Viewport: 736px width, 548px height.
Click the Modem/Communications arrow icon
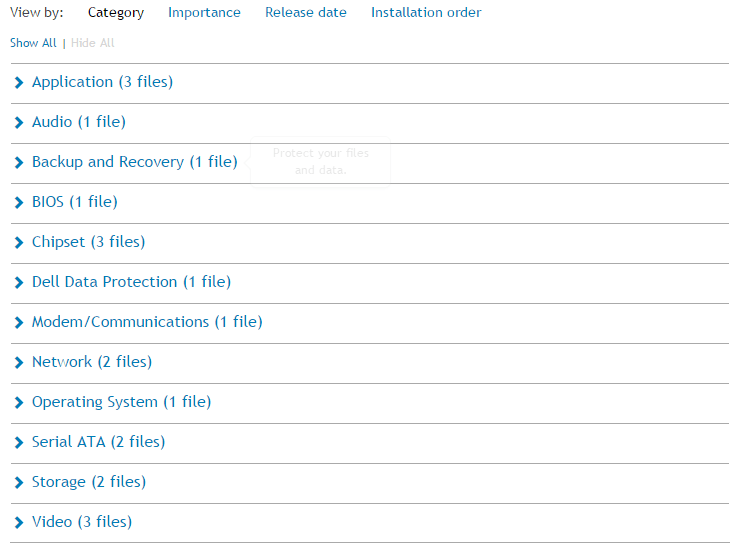(19, 323)
